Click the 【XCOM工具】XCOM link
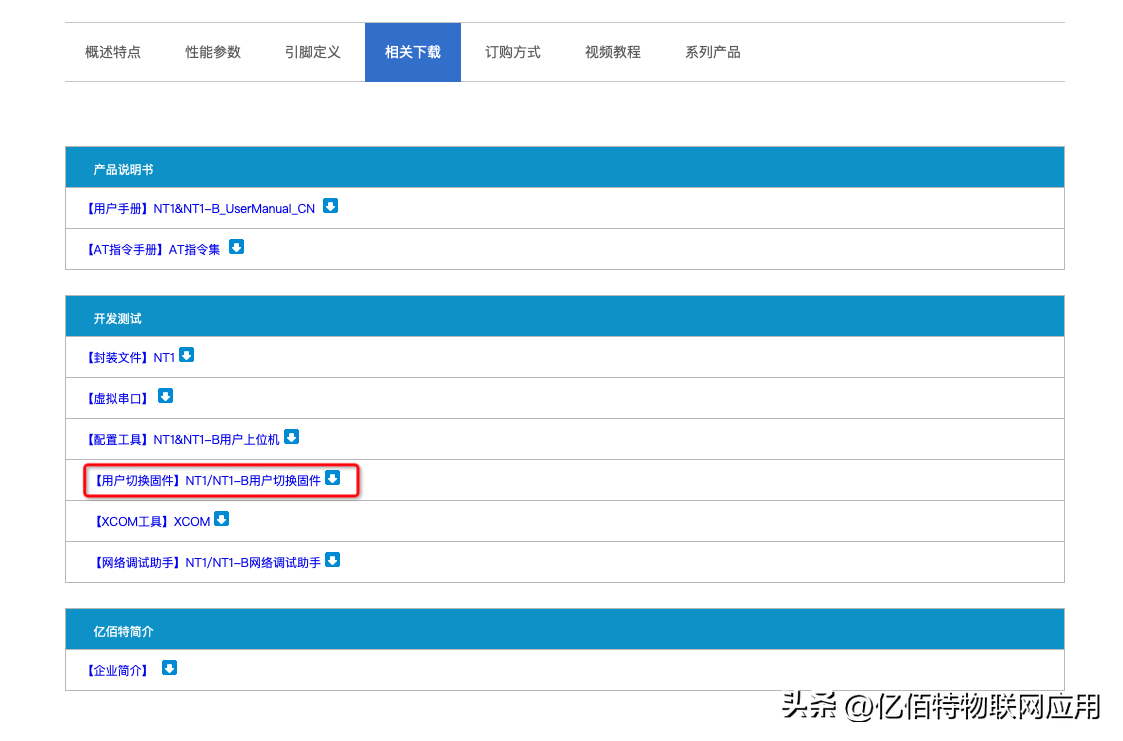Viewport: 1123px width, 741px height. click(x=150, y=521)
